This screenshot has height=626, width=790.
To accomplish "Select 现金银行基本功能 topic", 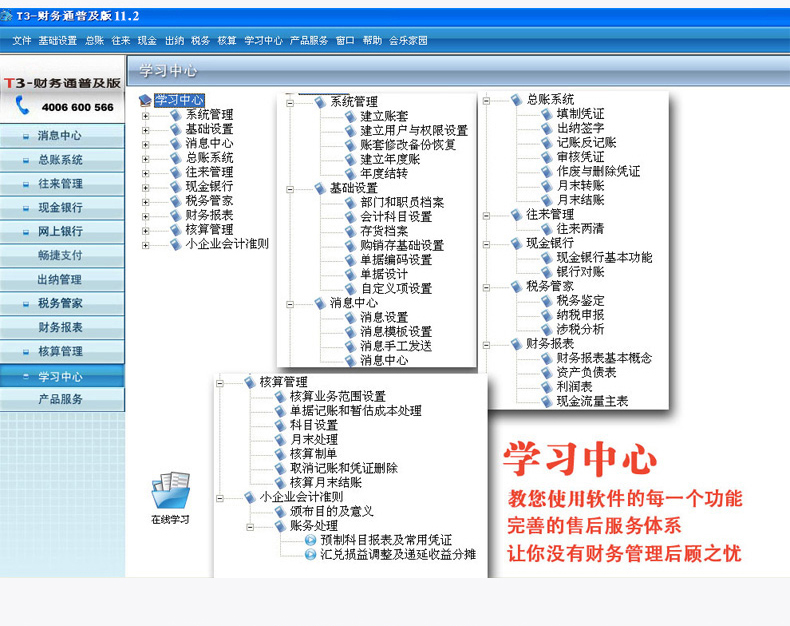I will pyautogui.click(x=604, y=258).
